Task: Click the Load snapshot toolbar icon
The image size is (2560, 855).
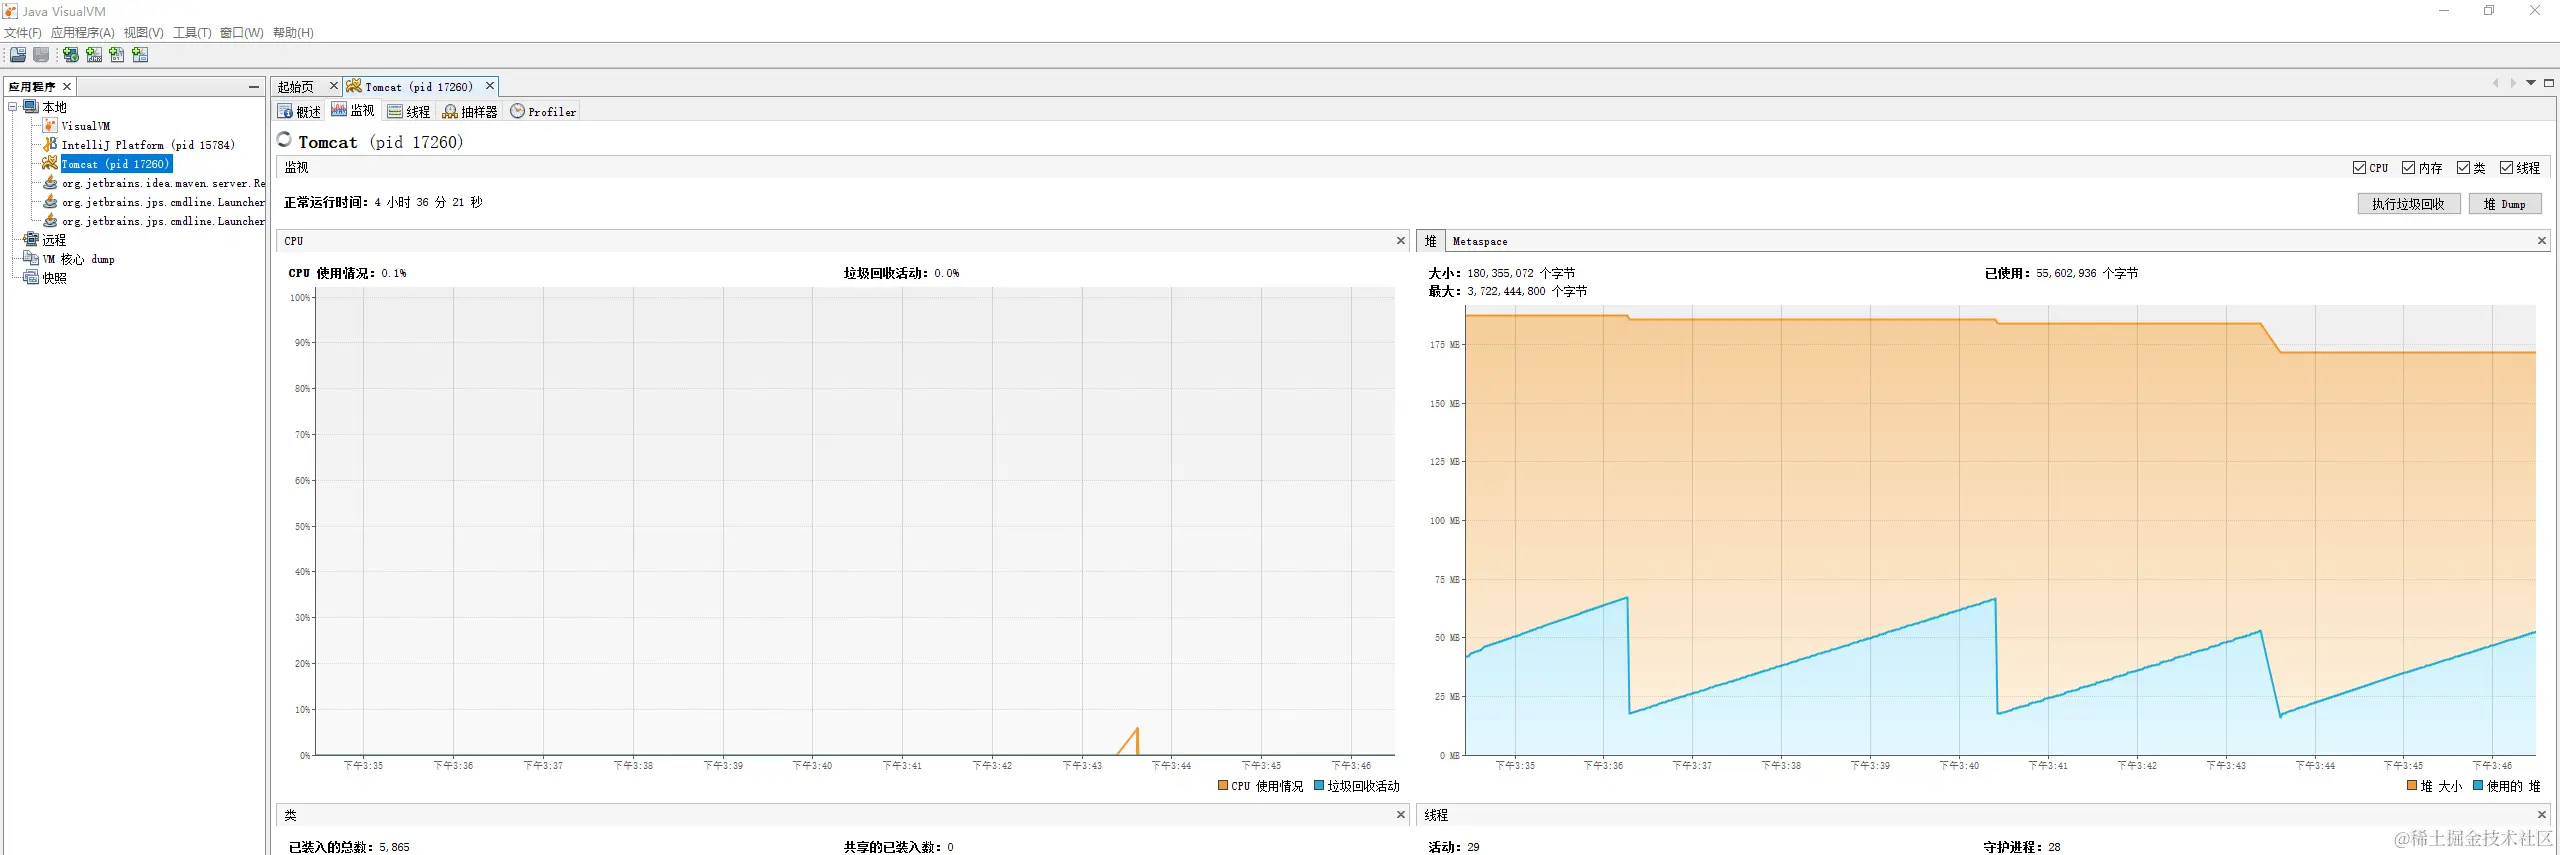Action: point(18,55)
